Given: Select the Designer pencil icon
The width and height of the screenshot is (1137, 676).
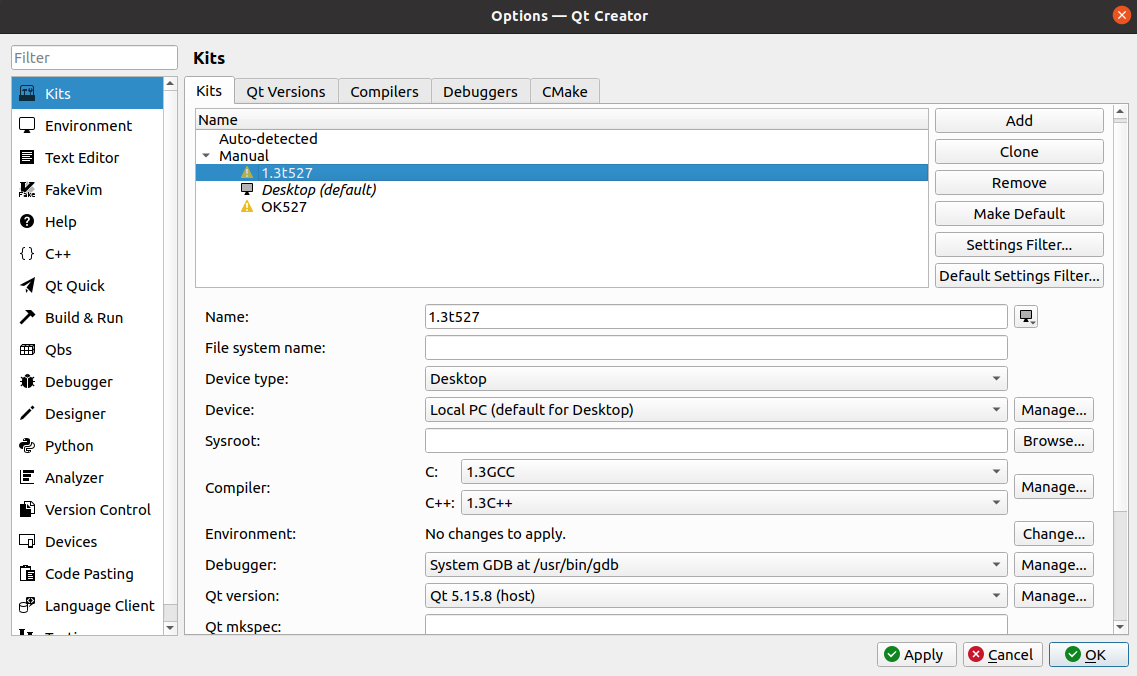Looking at the screenshot, I should coord(27,413).
